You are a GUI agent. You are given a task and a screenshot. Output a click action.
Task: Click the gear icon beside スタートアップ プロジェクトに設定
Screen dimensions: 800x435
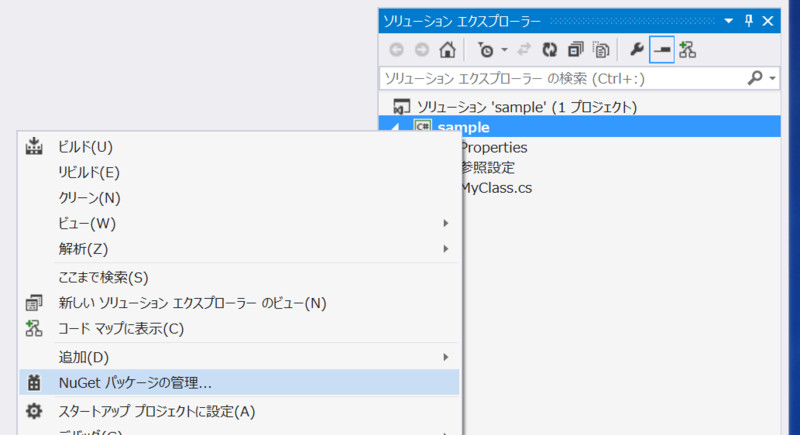34,411
